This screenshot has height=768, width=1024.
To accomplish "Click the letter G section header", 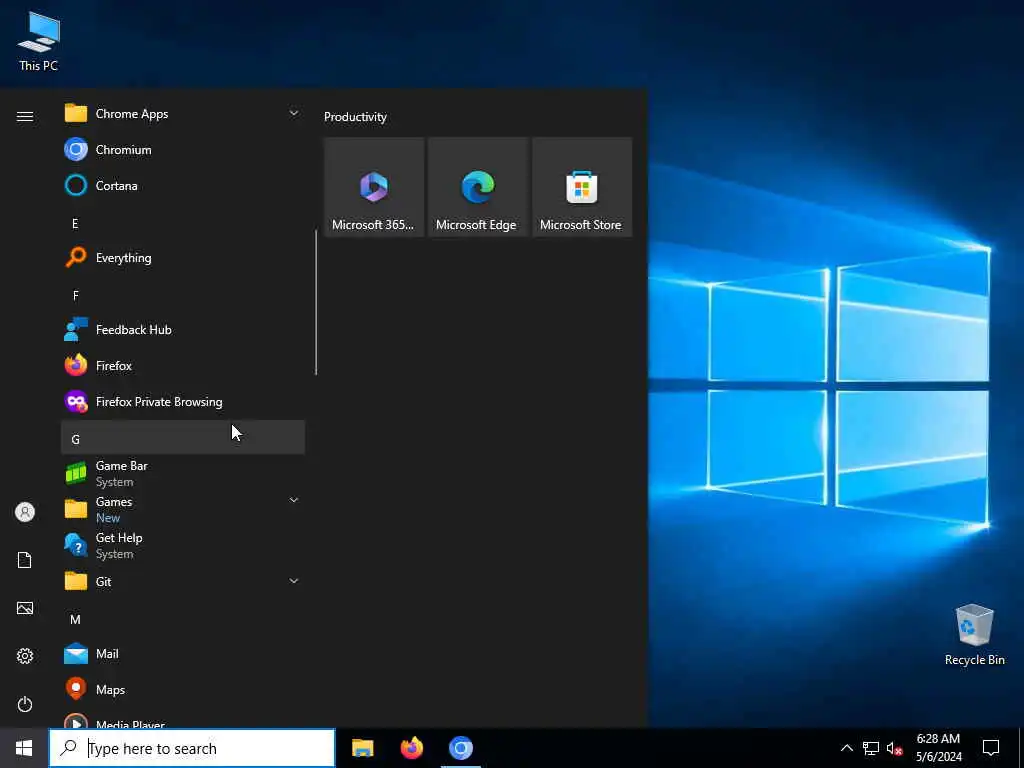I will [x=183, y=437].
